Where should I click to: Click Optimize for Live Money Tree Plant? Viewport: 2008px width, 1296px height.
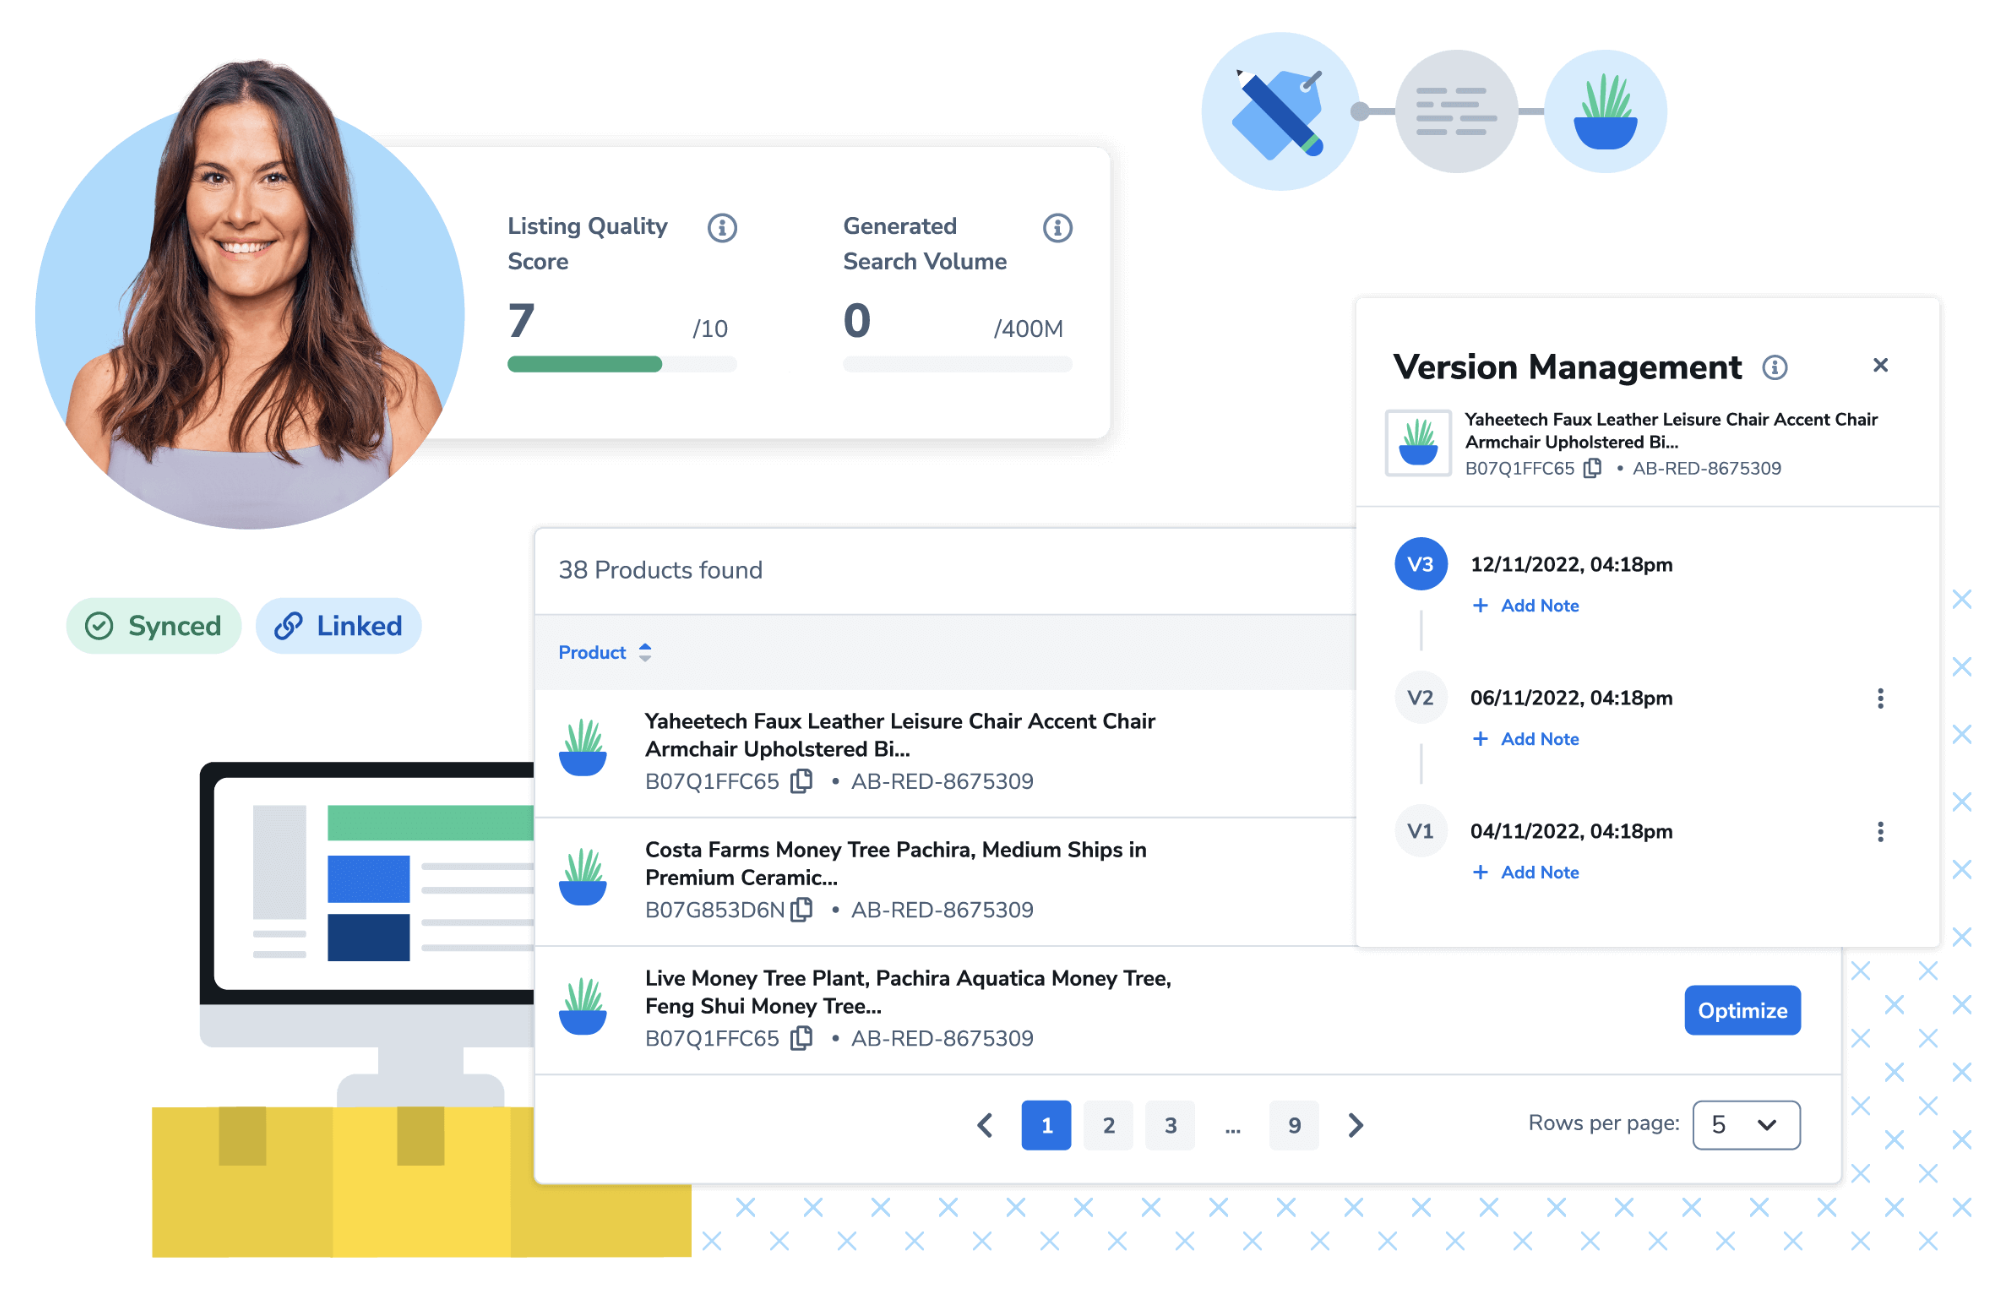point(1741,1011)
